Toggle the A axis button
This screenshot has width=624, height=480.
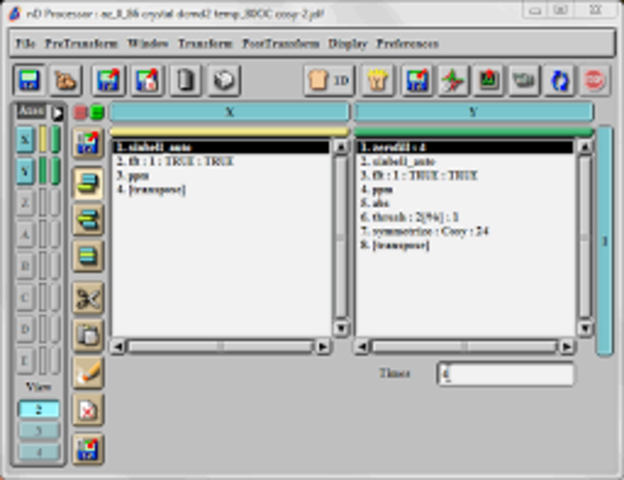tap(25, 234)
